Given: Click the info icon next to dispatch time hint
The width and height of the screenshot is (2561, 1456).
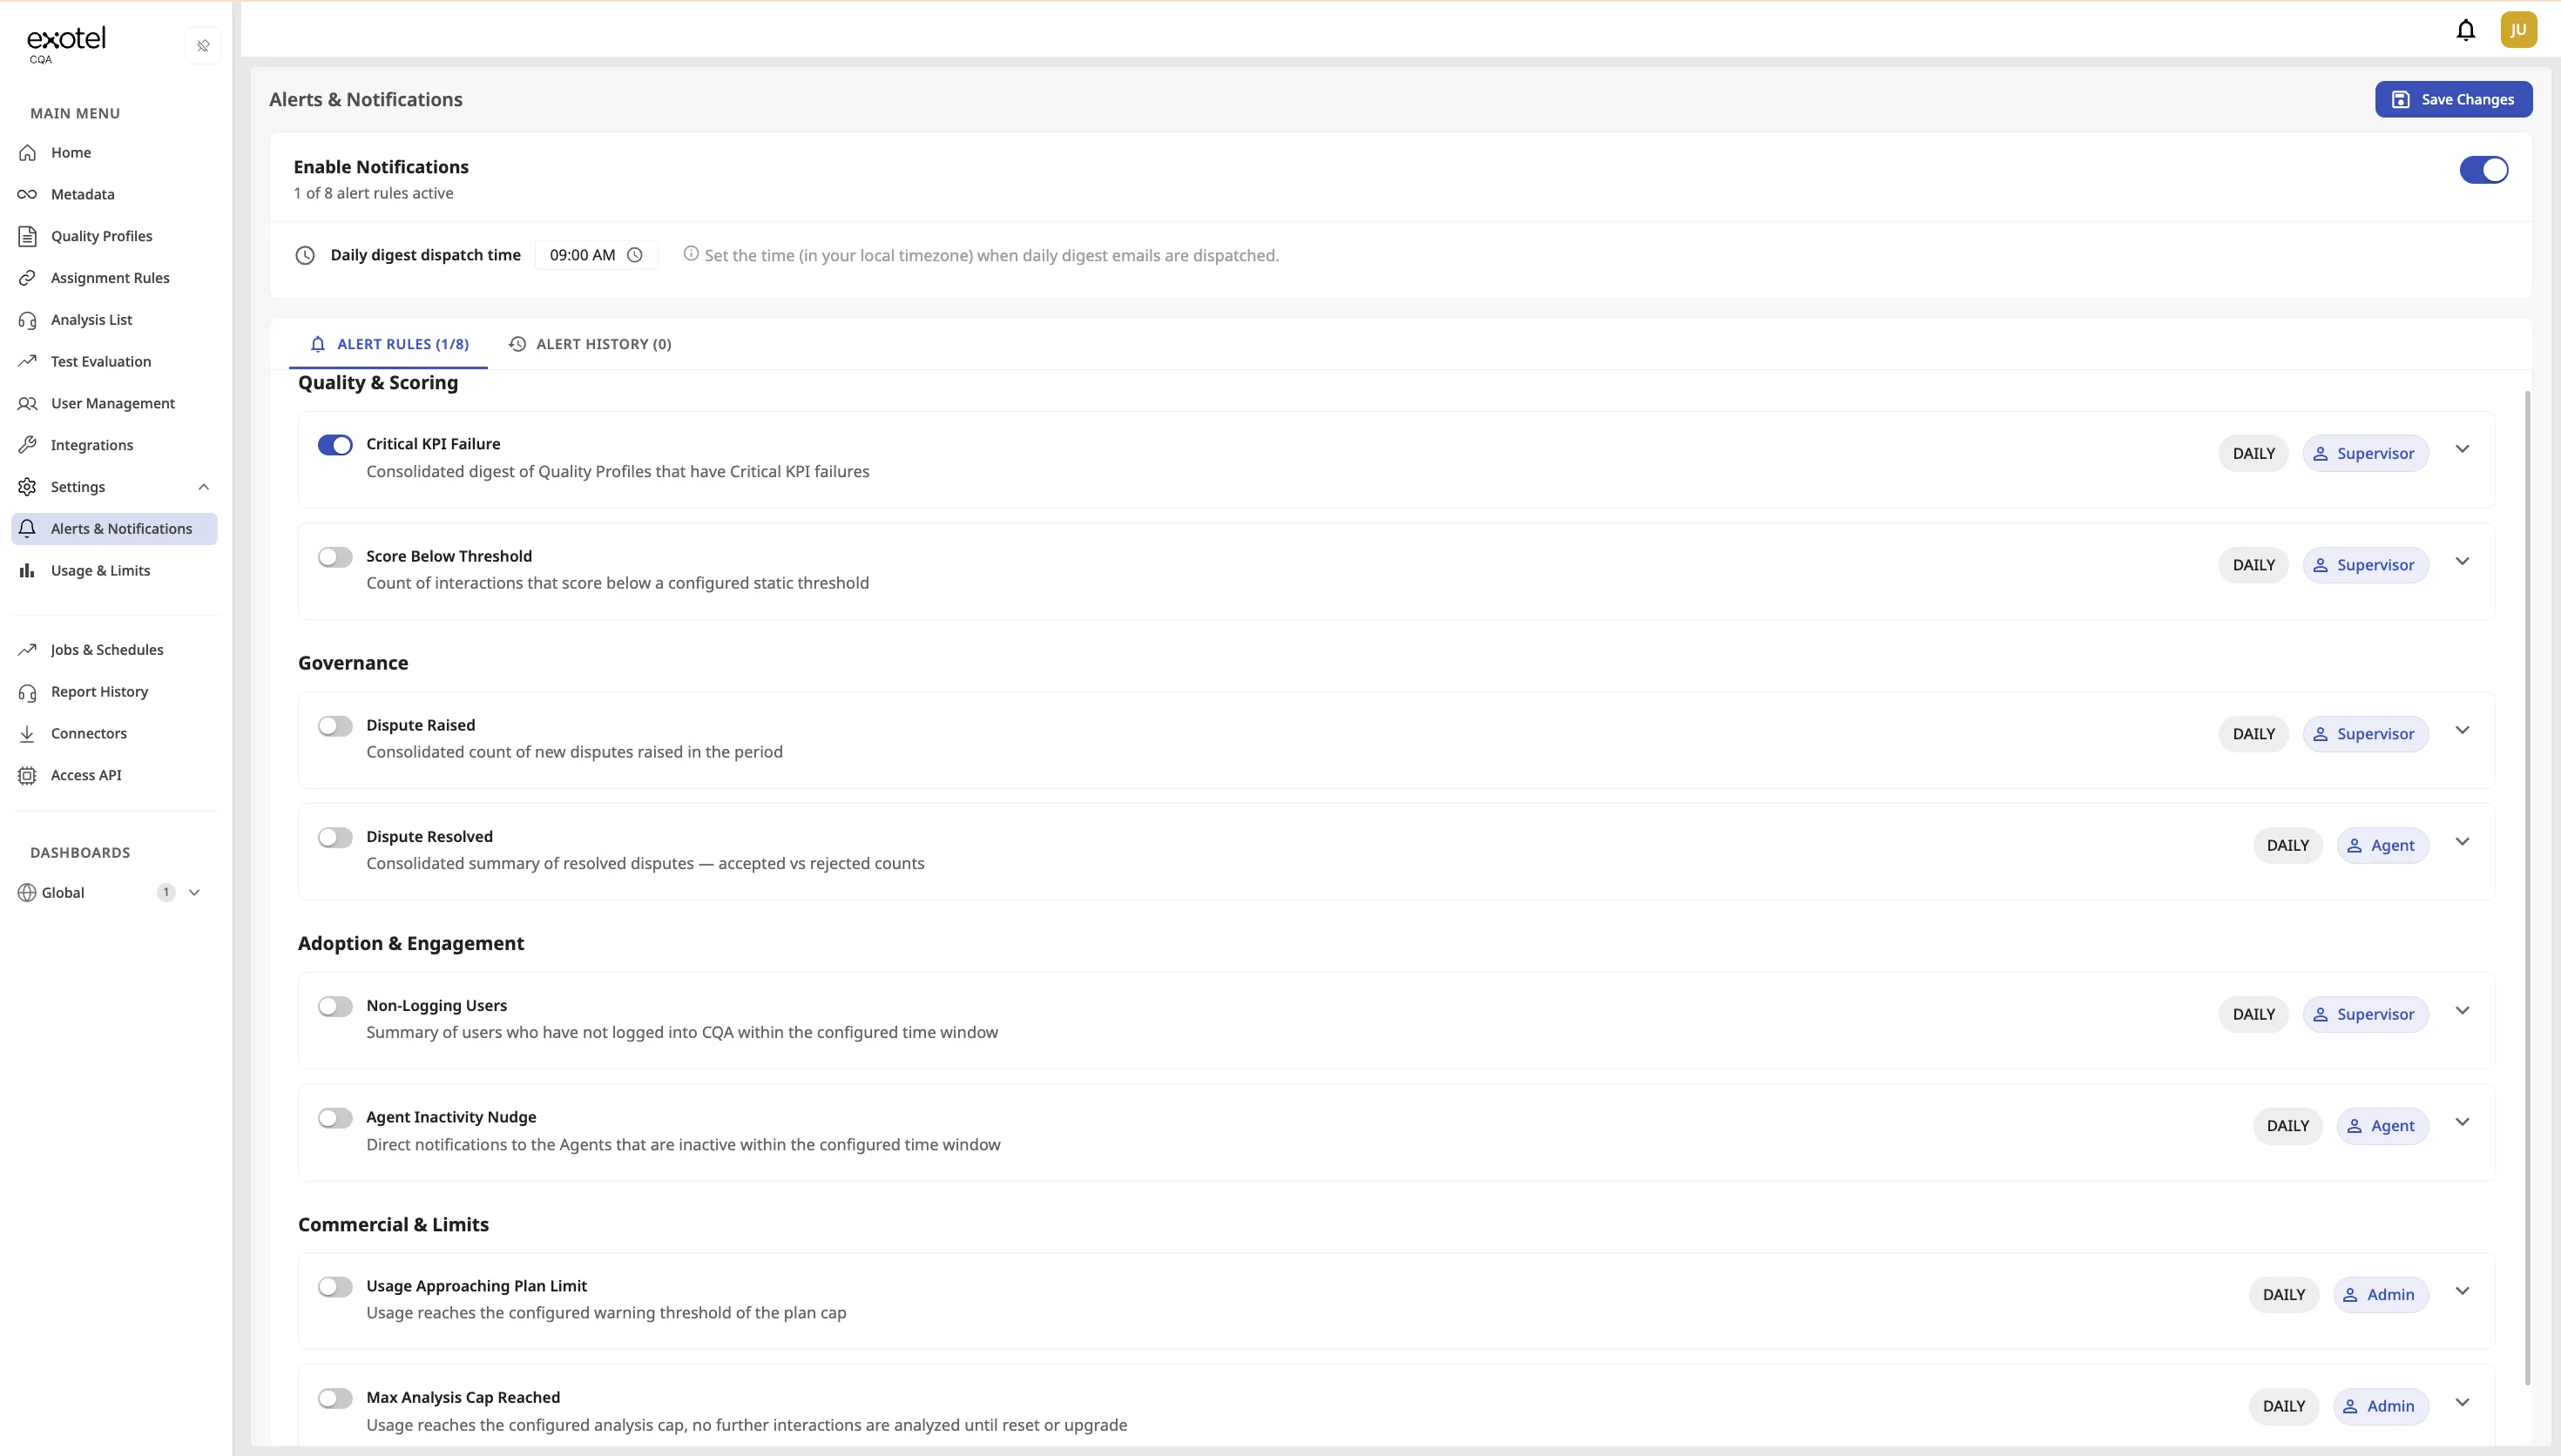Looking at the screenshot, I should (690, 254).
